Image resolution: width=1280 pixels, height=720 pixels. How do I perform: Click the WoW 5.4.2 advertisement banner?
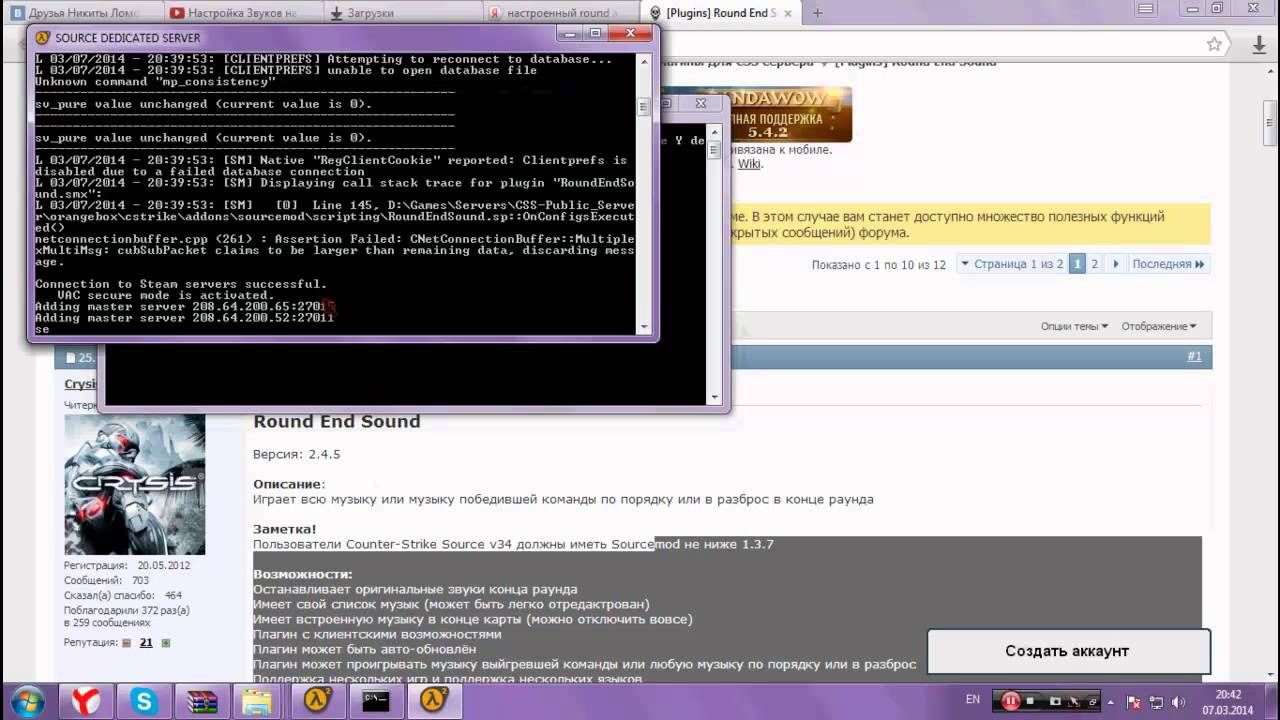(x=793, y=114)
